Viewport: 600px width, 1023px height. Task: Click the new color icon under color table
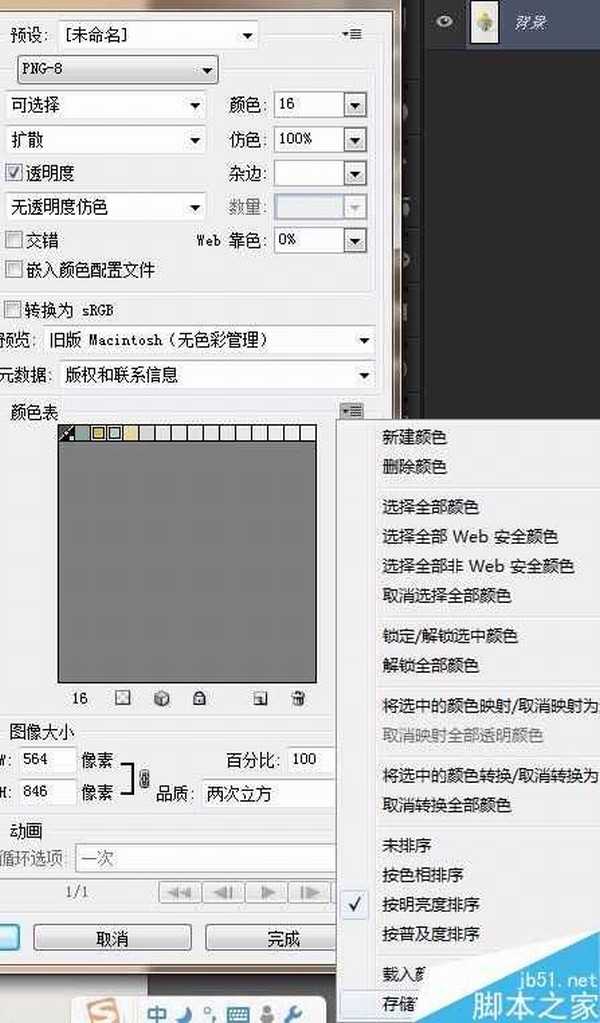coord(260,699)
